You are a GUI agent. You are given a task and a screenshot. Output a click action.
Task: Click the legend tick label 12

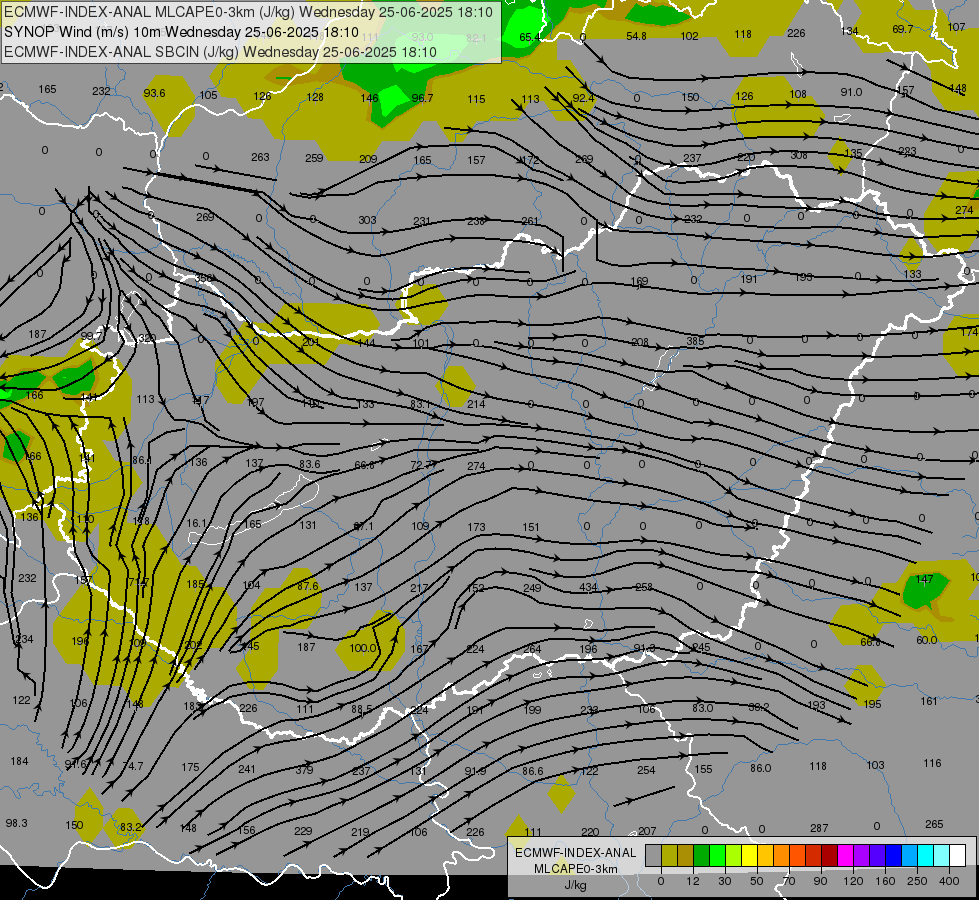[x=693, y=881]
